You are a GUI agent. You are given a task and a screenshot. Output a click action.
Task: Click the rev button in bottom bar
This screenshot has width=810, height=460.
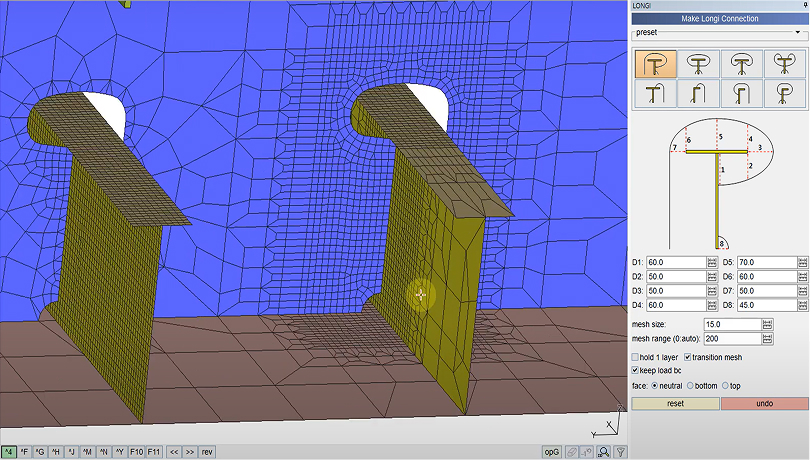tap(207, 452)
